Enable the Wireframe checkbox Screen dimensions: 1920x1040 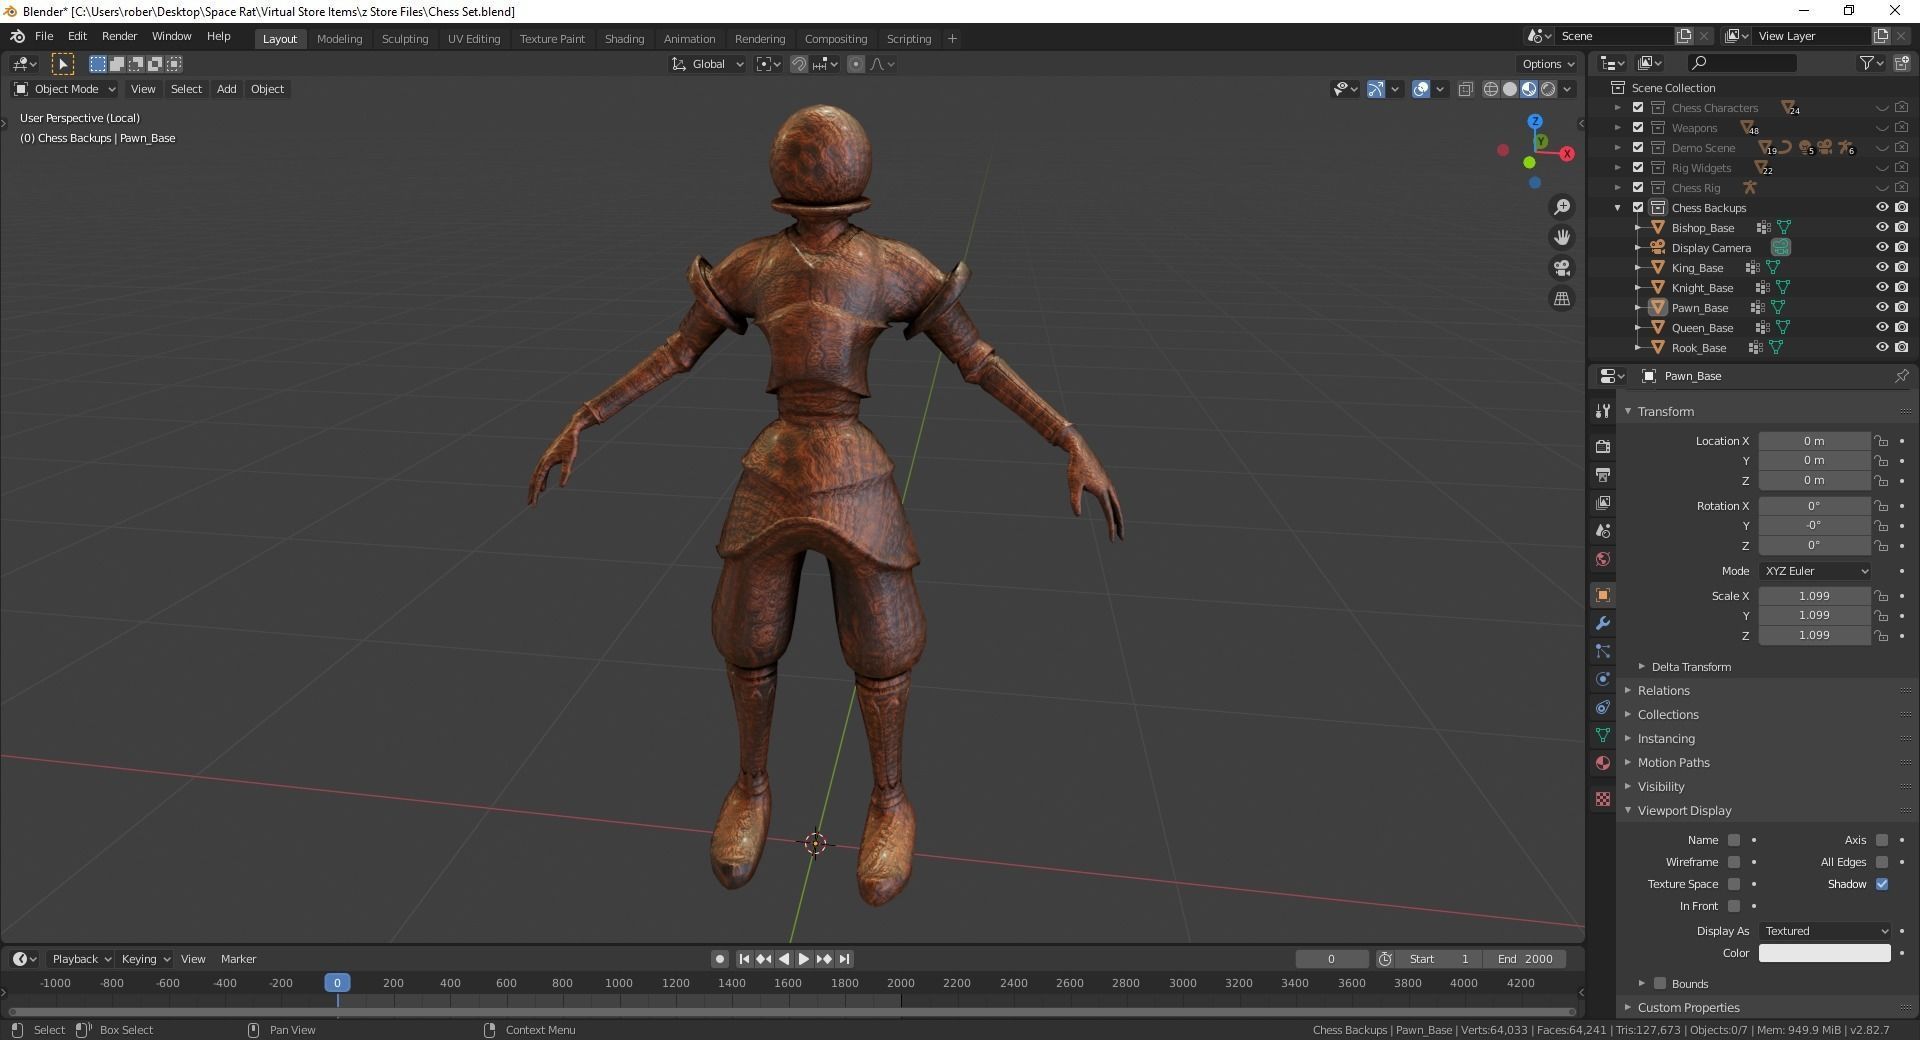coord(1734,862)
